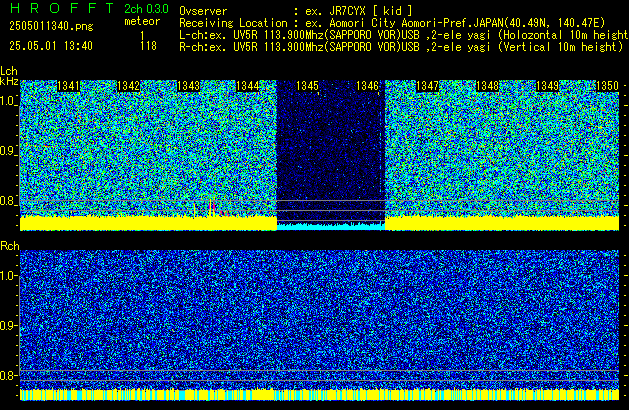Click the 1350 time marker
This screenshot has width=629, height=410.
(607, 86)
